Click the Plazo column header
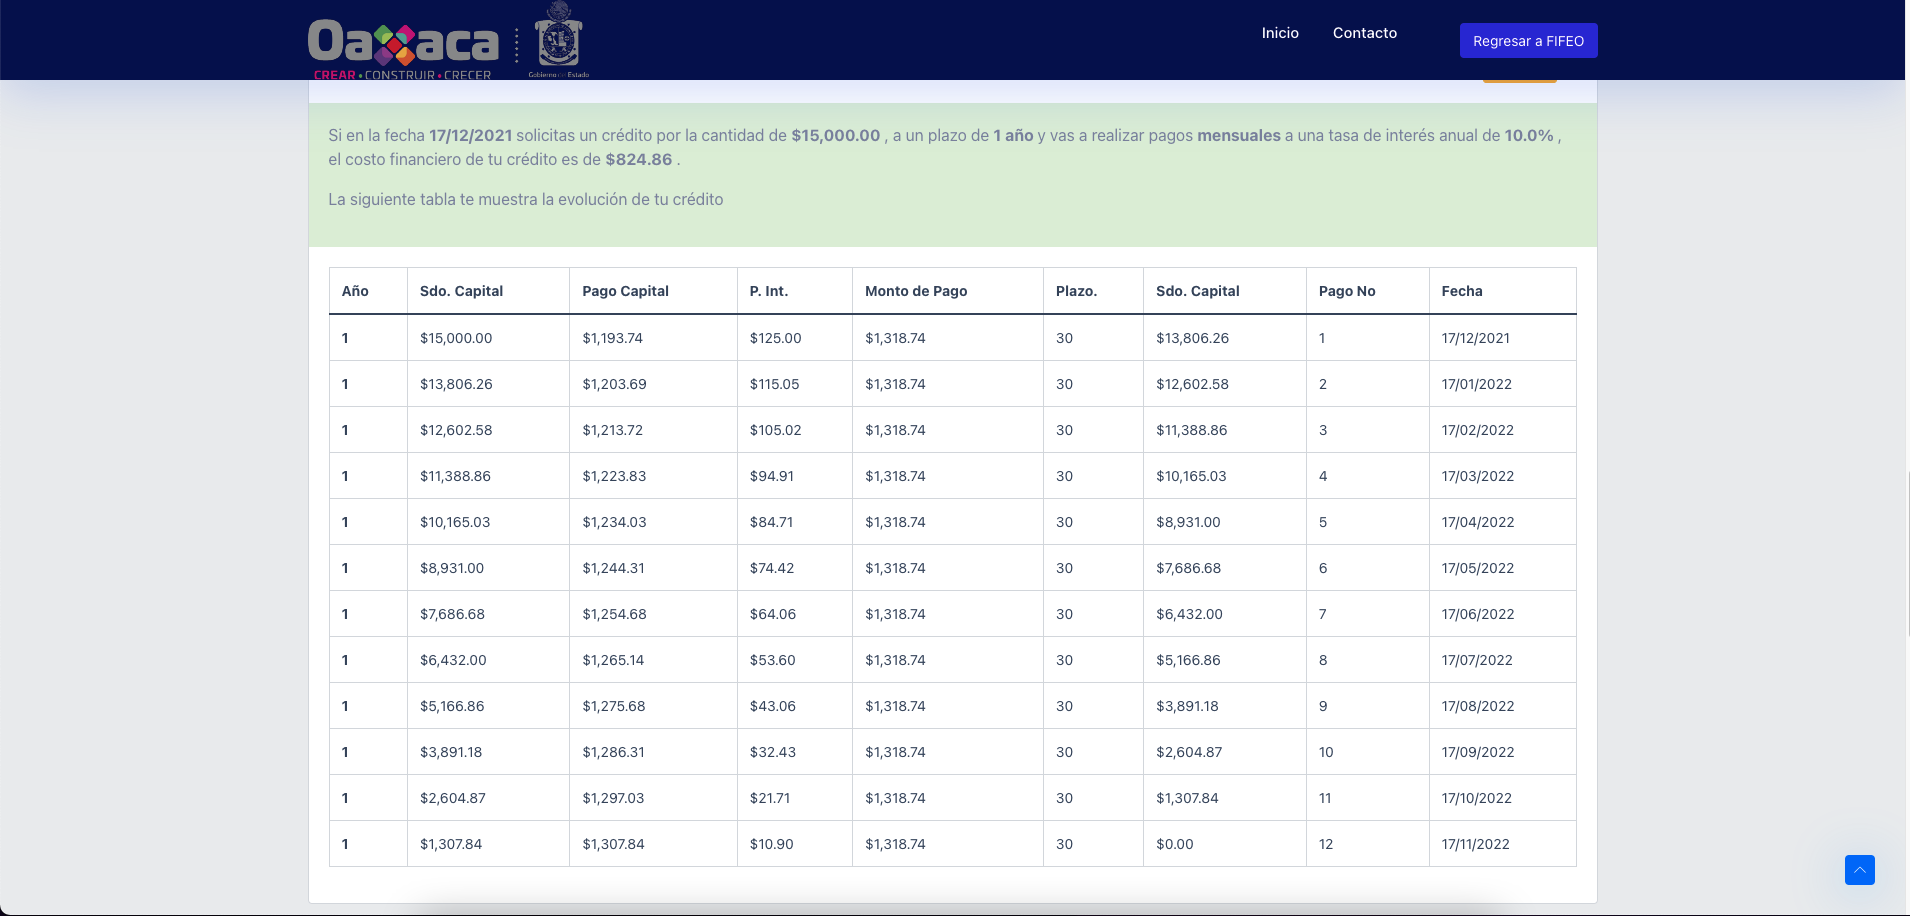Screen dimensions: 1910x916 (1076, 291)
